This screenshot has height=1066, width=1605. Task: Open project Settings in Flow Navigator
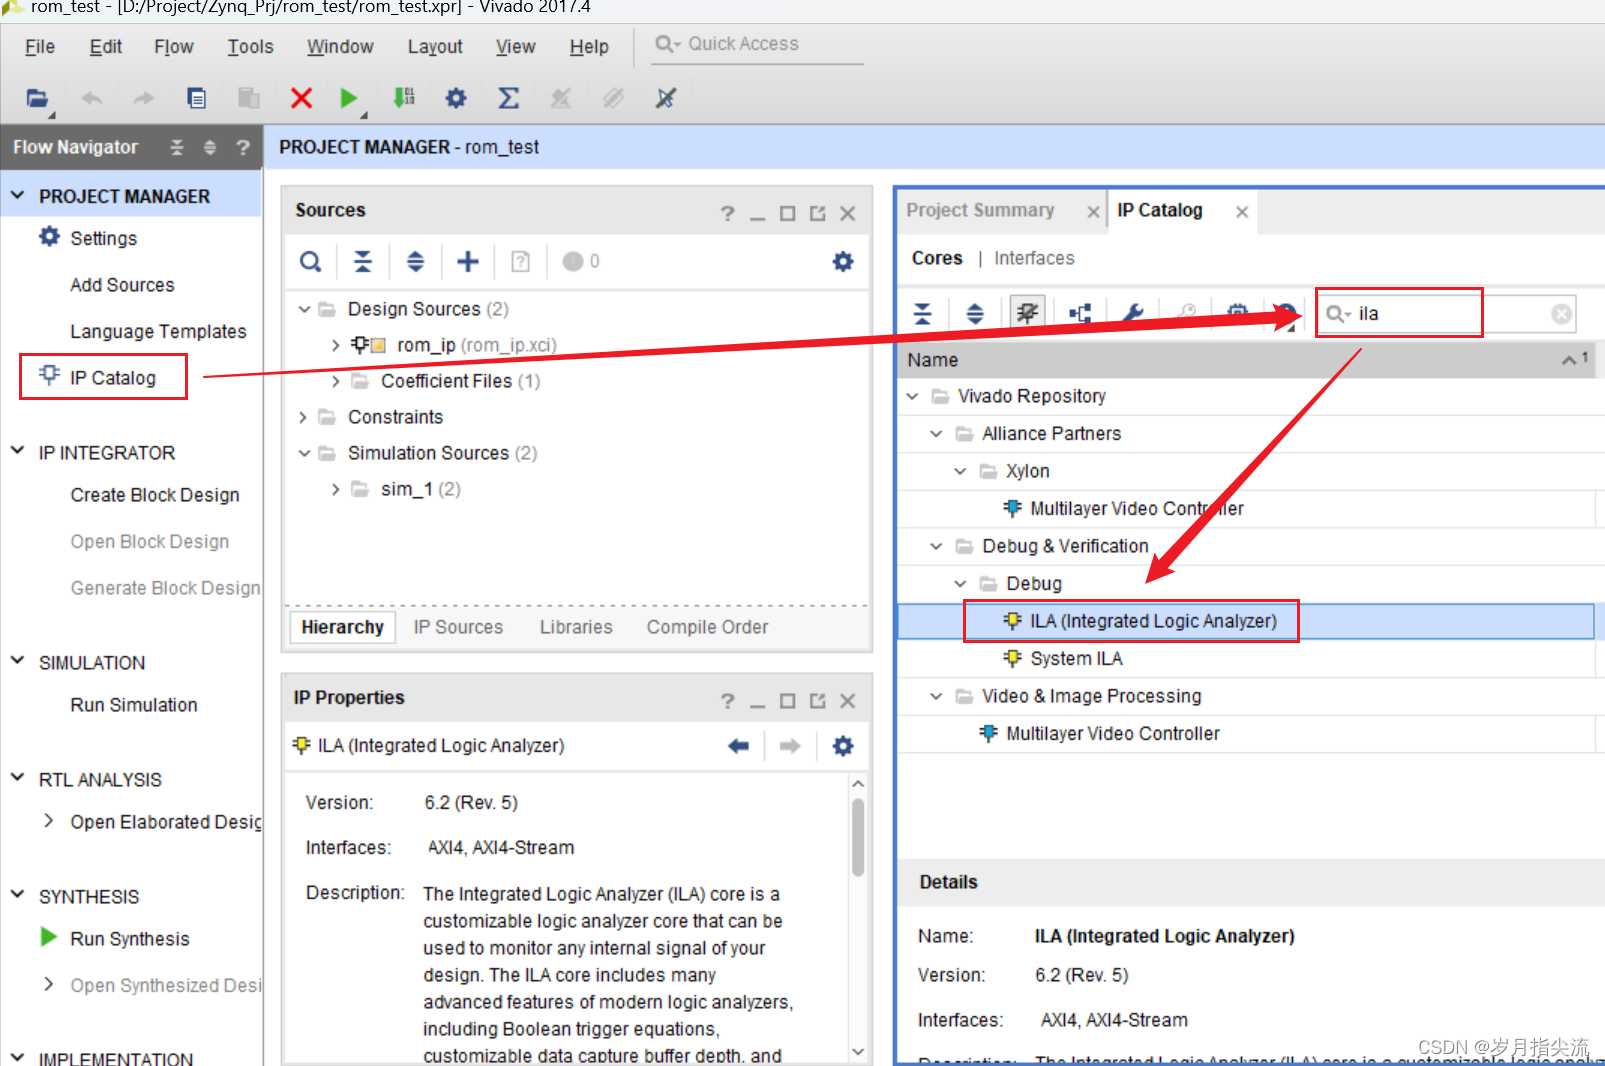[103, 238]
